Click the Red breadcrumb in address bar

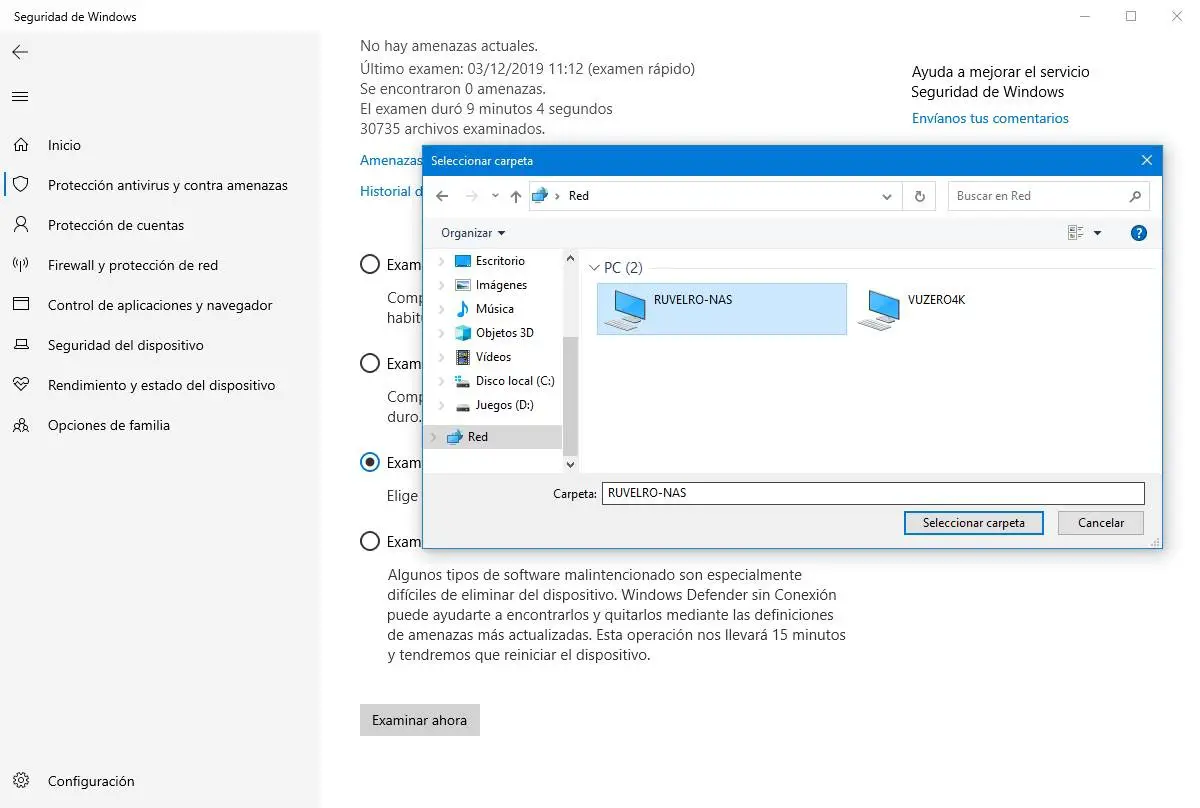point(579,196)
